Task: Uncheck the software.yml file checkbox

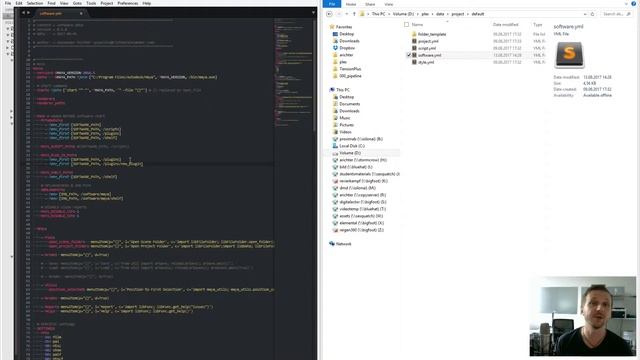Action: tap(409, 55)
